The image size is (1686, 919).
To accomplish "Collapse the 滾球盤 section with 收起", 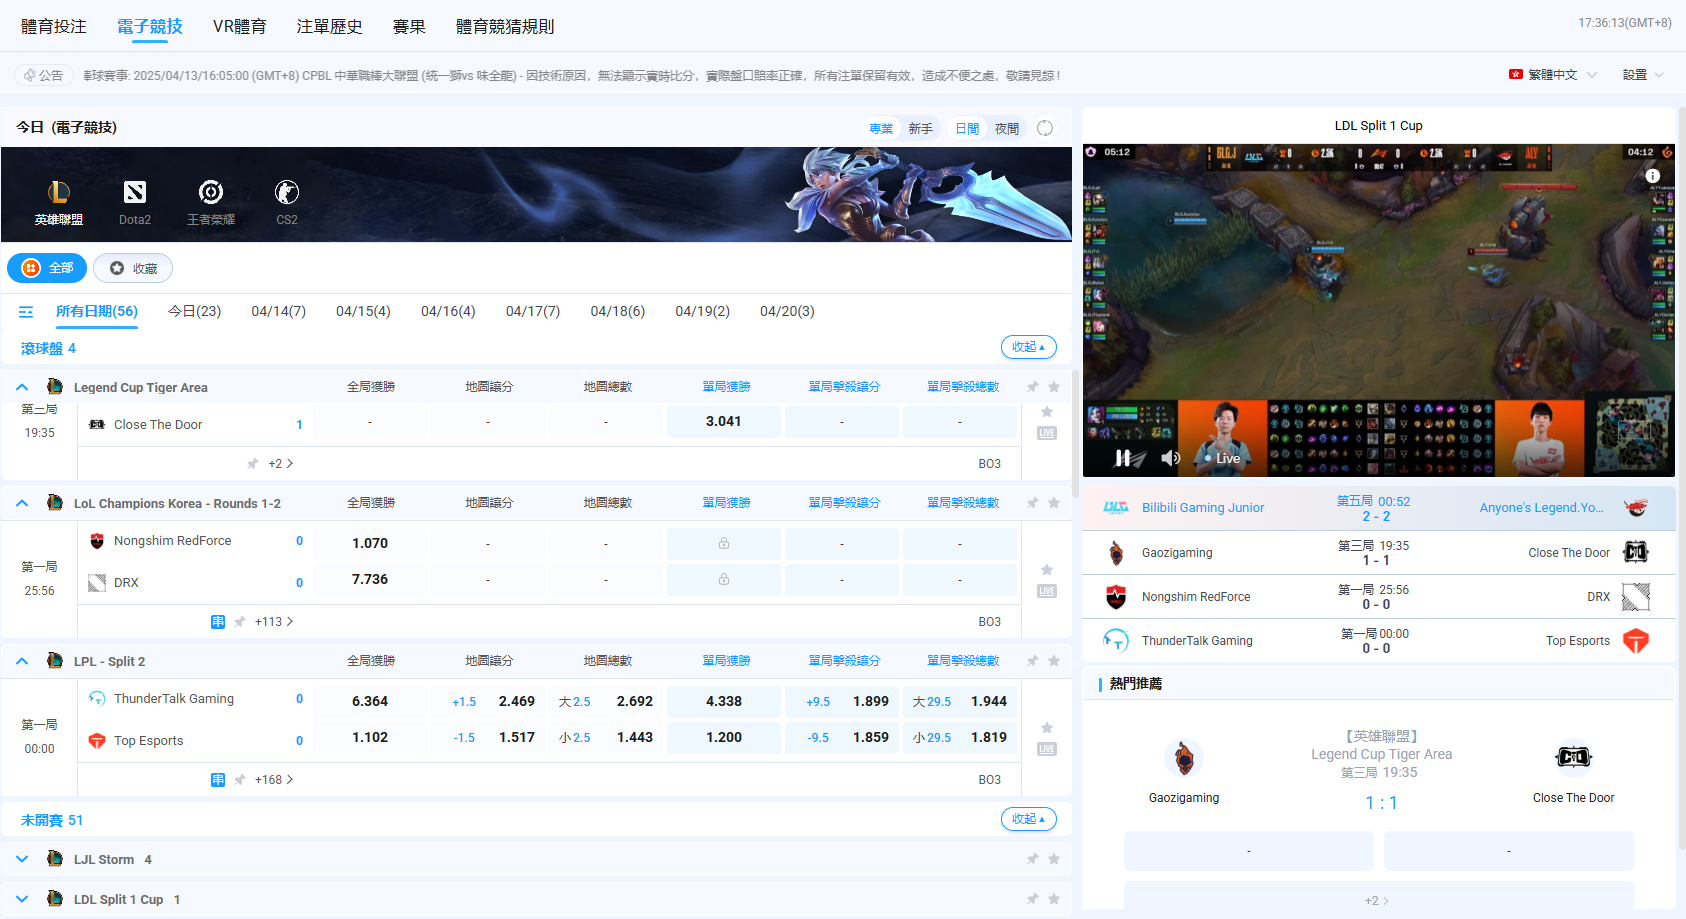I will point(1028,347).
